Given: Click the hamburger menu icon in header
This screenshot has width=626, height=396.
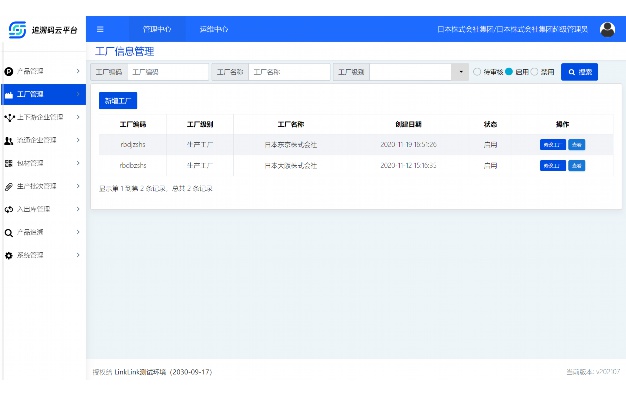Looking at the screenshot, I should pyautogui.click(x=100, y=29).
